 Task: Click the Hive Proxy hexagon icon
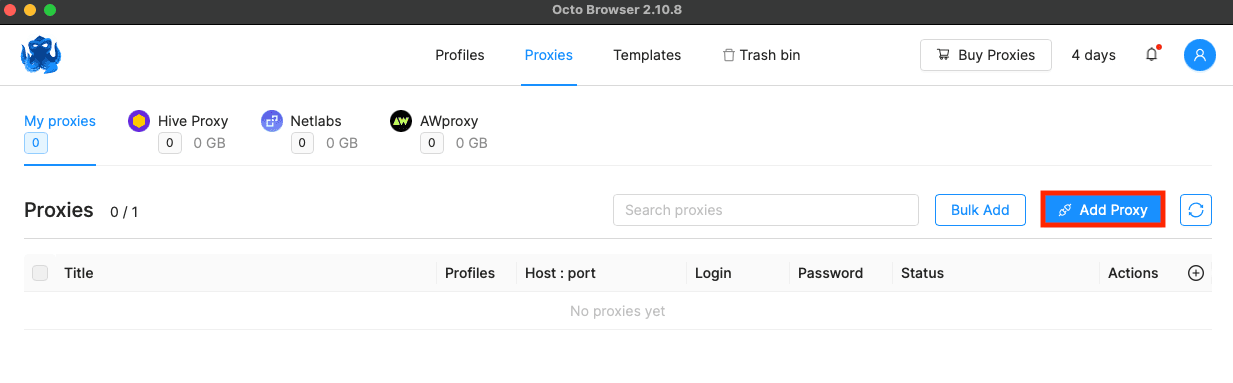(139, 121)
